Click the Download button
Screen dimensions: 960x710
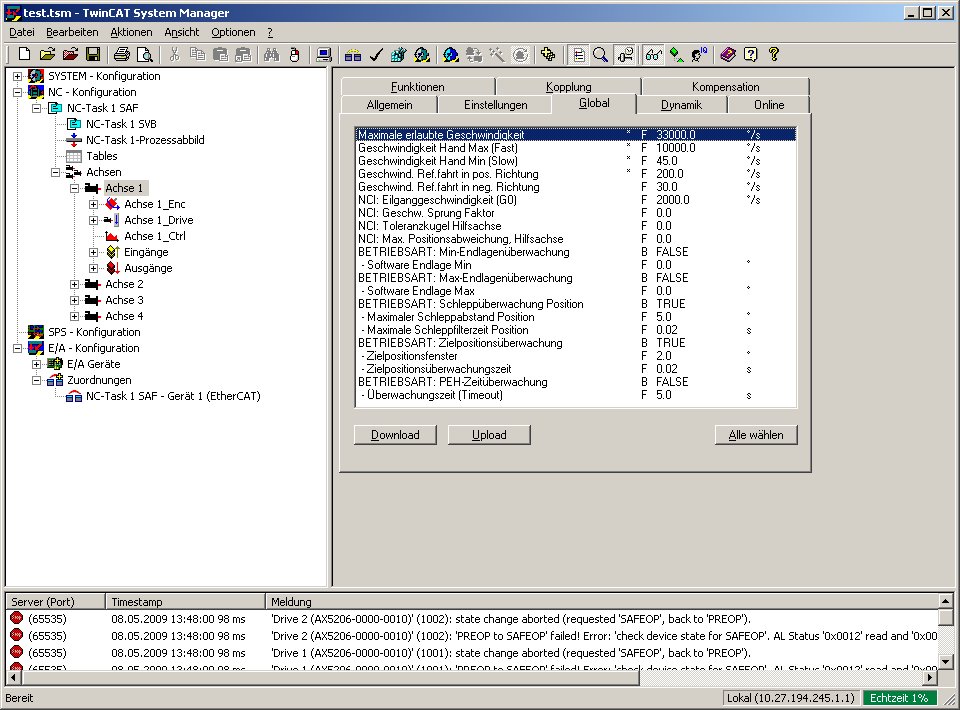(395, 435)
